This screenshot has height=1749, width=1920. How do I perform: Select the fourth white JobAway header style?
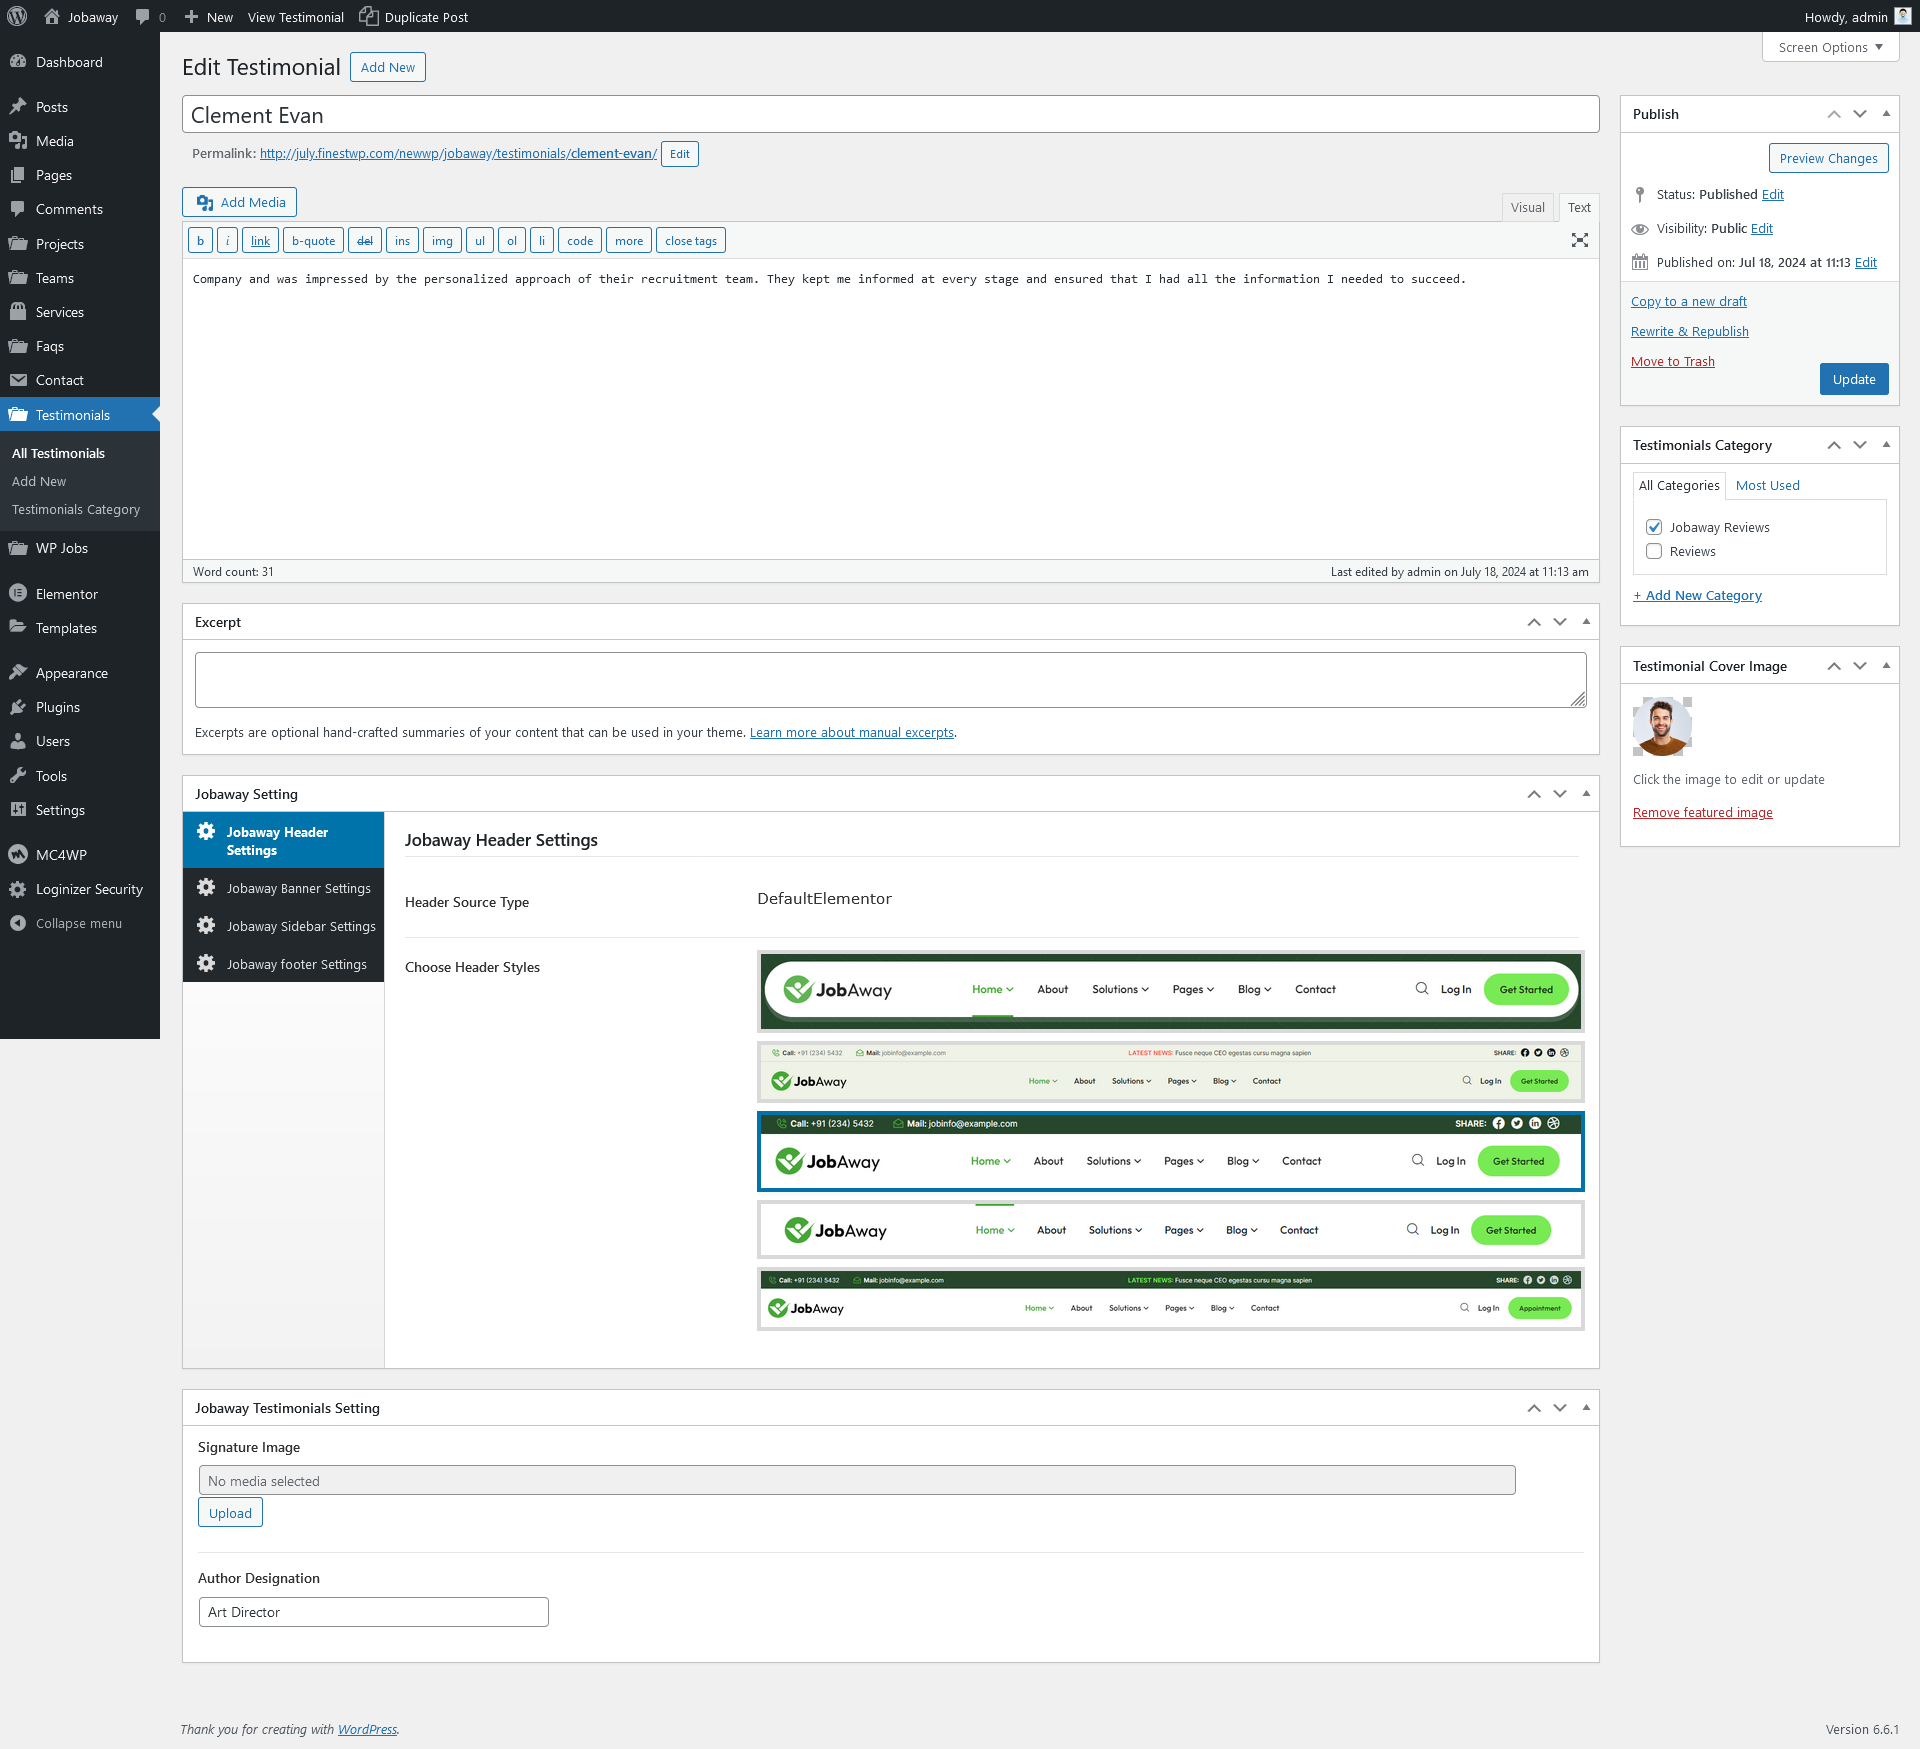pos(1170,1230)
